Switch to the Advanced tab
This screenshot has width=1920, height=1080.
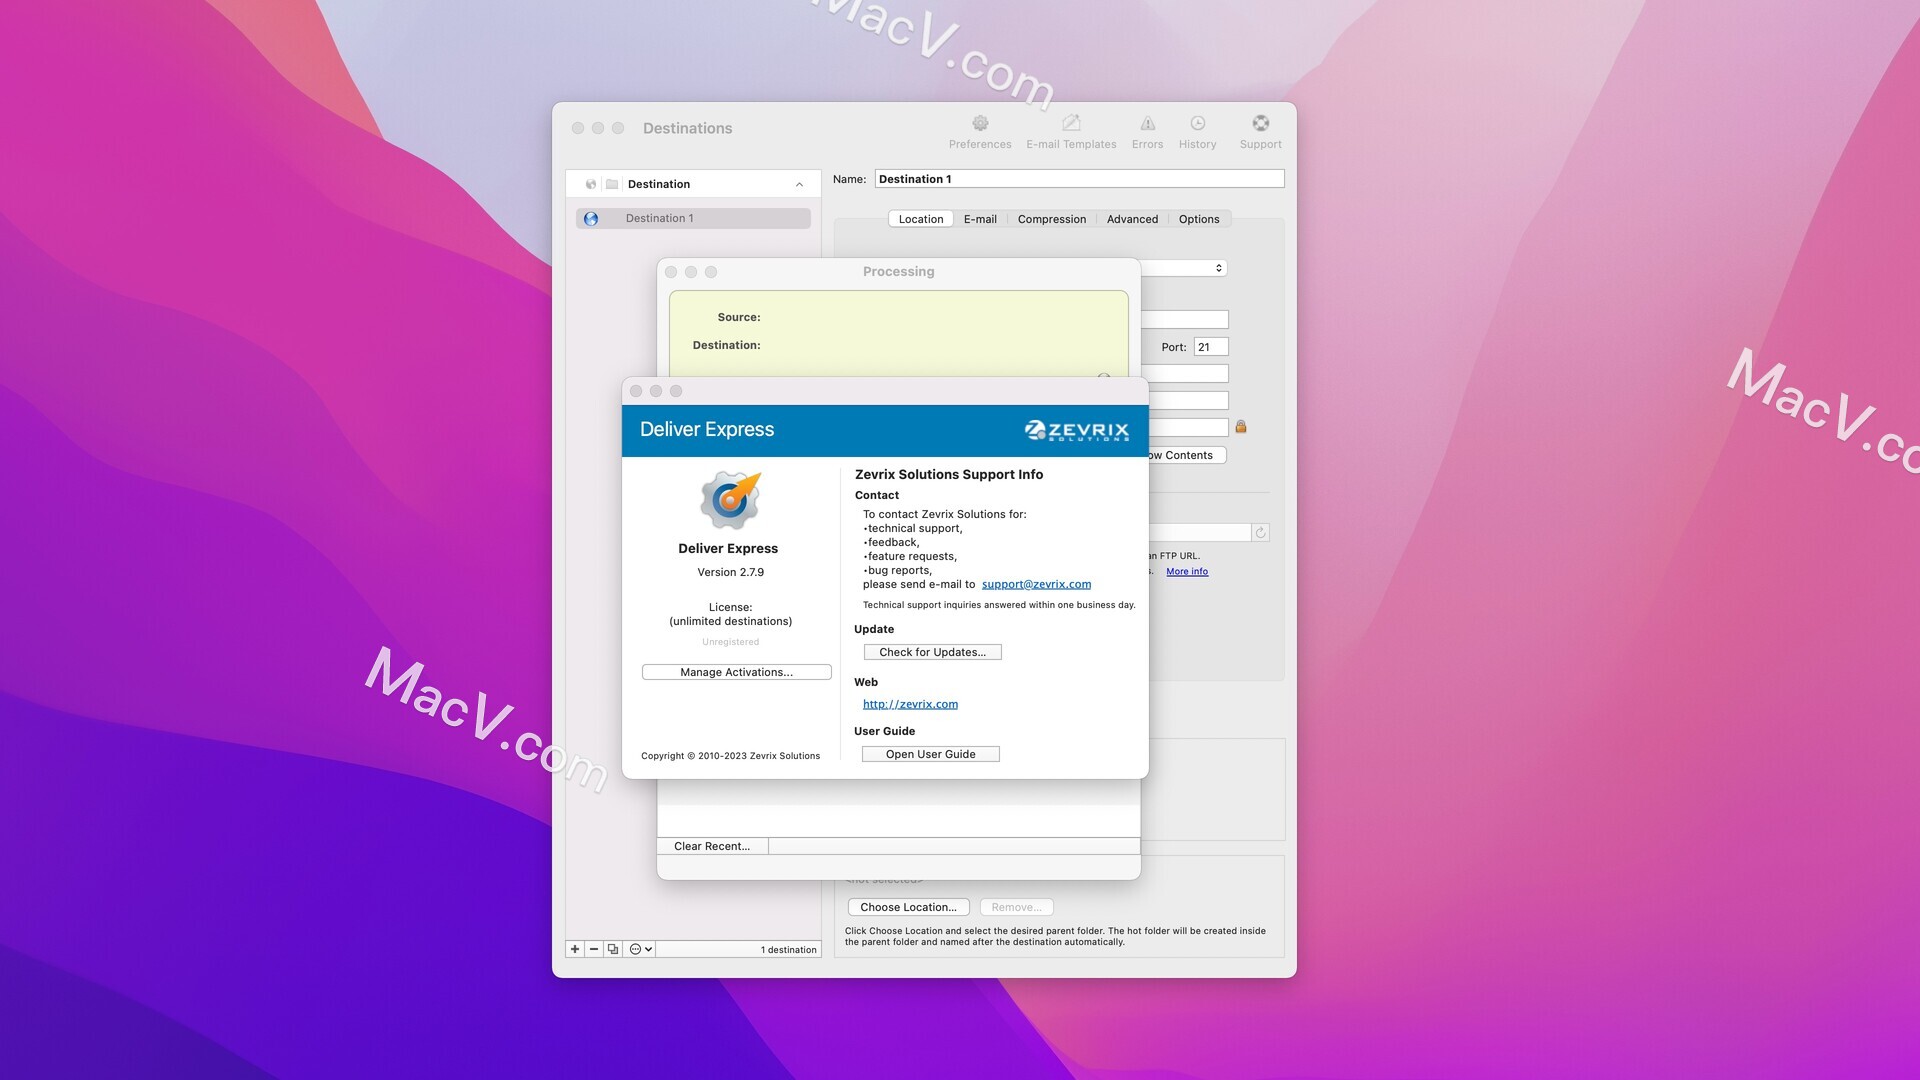point(1132,219)
